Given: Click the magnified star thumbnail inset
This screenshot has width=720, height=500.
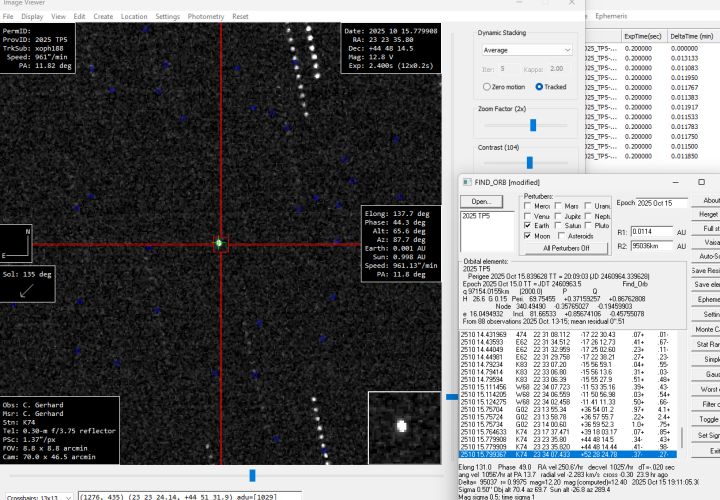Looking at the screenshot, I should (x=401, y=425).
